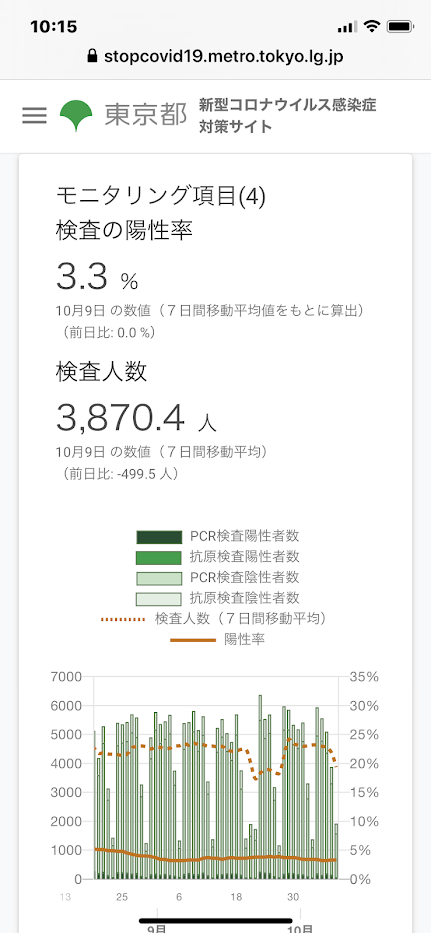Toggle 検査人数（７日間移動平均）dotted line legend
The image size is (431, 933).
pos(214,619)
